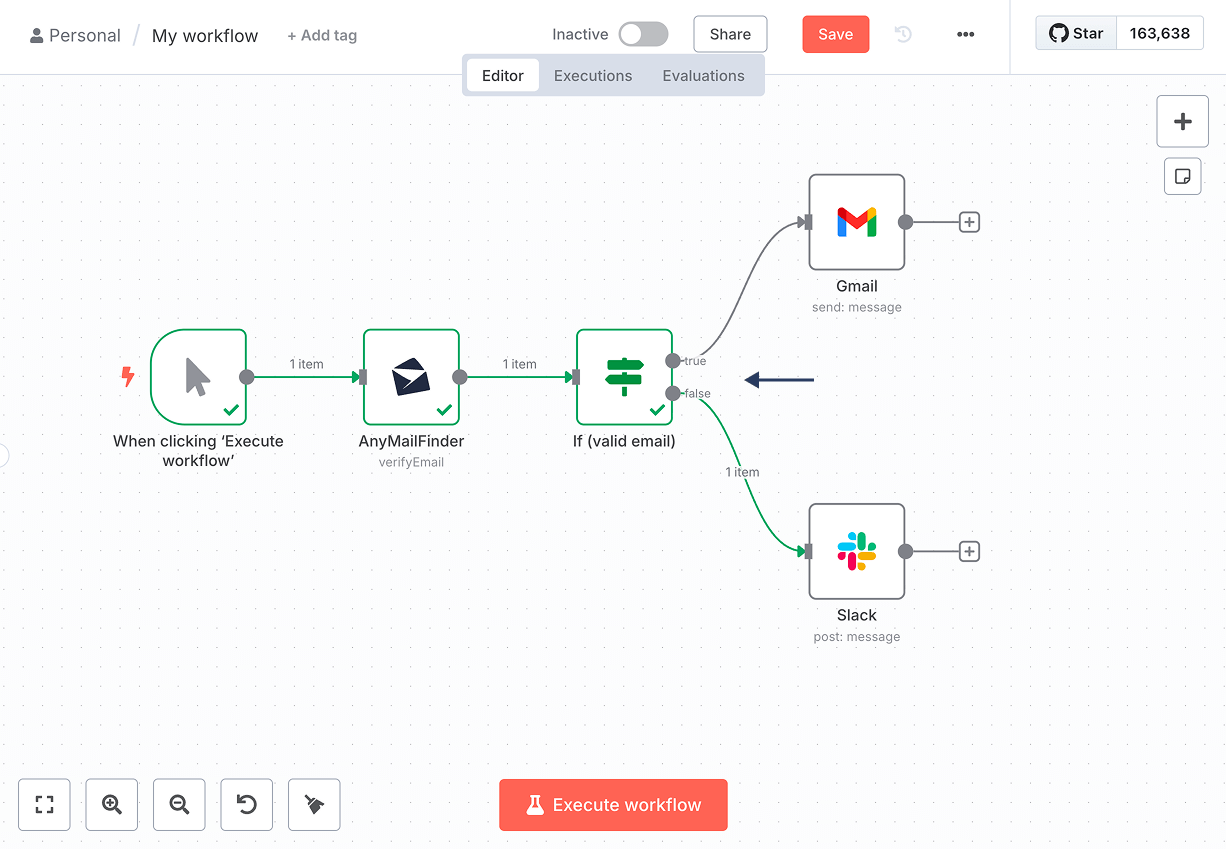
Task: Switch to the Evaluations tab
Action: [703, 76]
